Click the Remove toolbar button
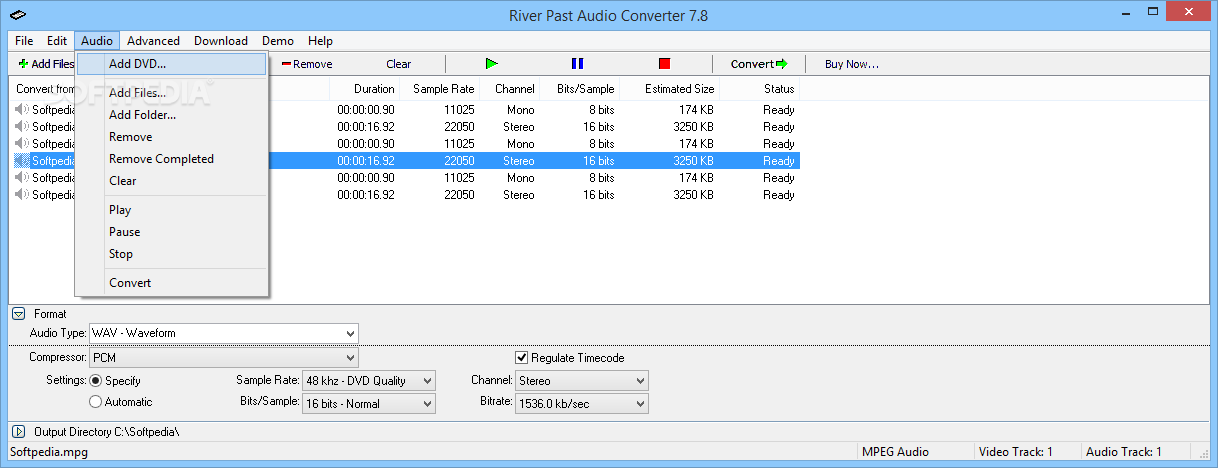1218x468 pixels. point(307,64)
